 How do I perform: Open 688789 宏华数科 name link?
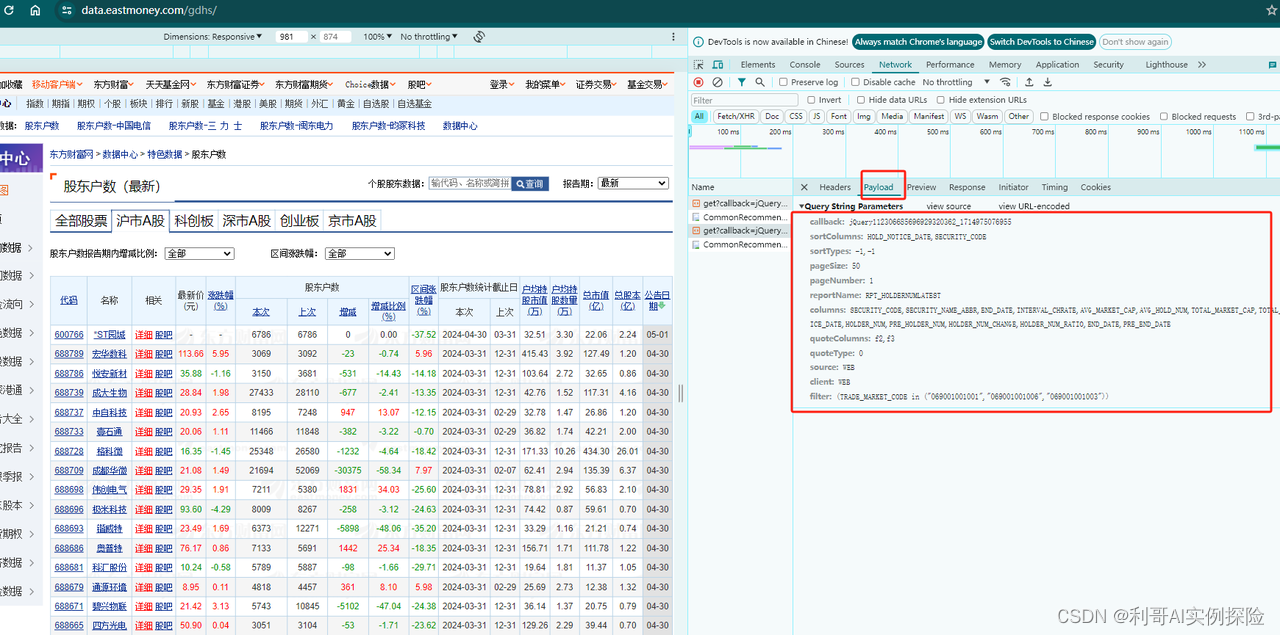[109, 354]
